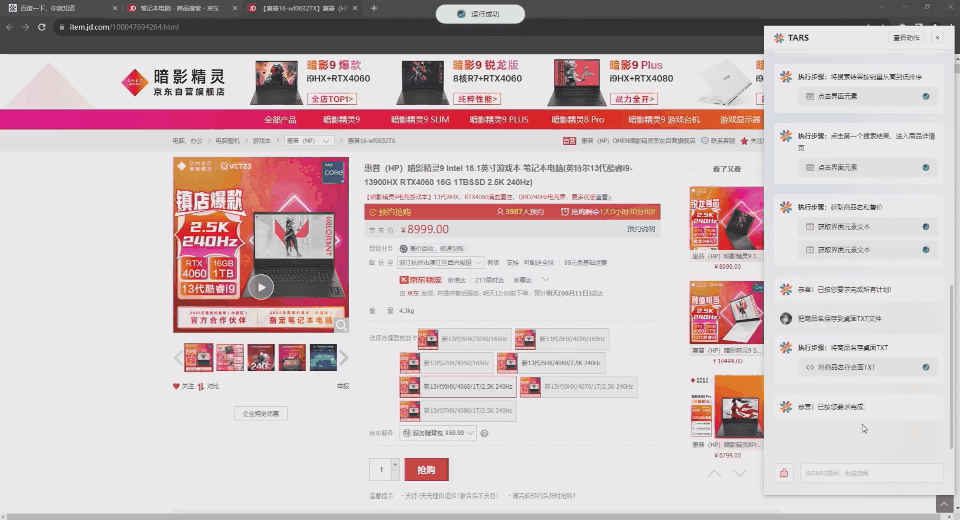The width and height of the screenshot is (960, 520).
Task: Choose the 新13代i9HX/4060/1T/2.5K 240Hz configuration
Action: point(459,387)
